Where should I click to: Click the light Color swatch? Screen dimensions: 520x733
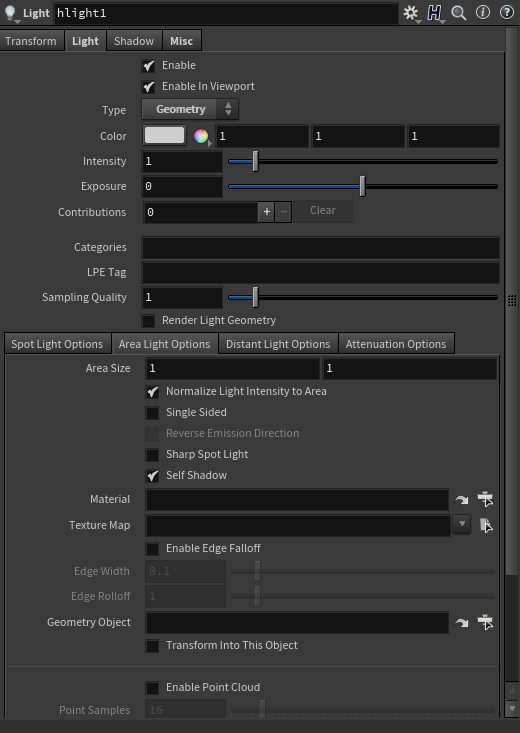click(x=164, y=136)
